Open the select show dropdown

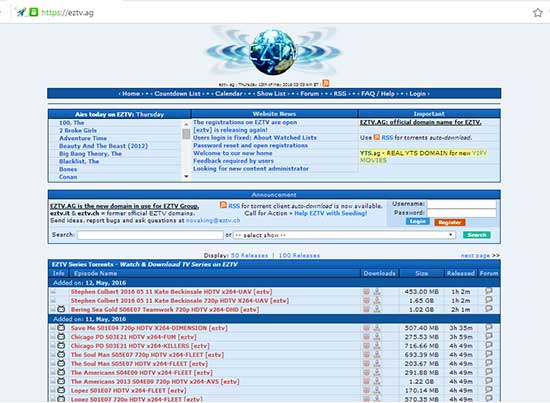[x=344, y=235]
